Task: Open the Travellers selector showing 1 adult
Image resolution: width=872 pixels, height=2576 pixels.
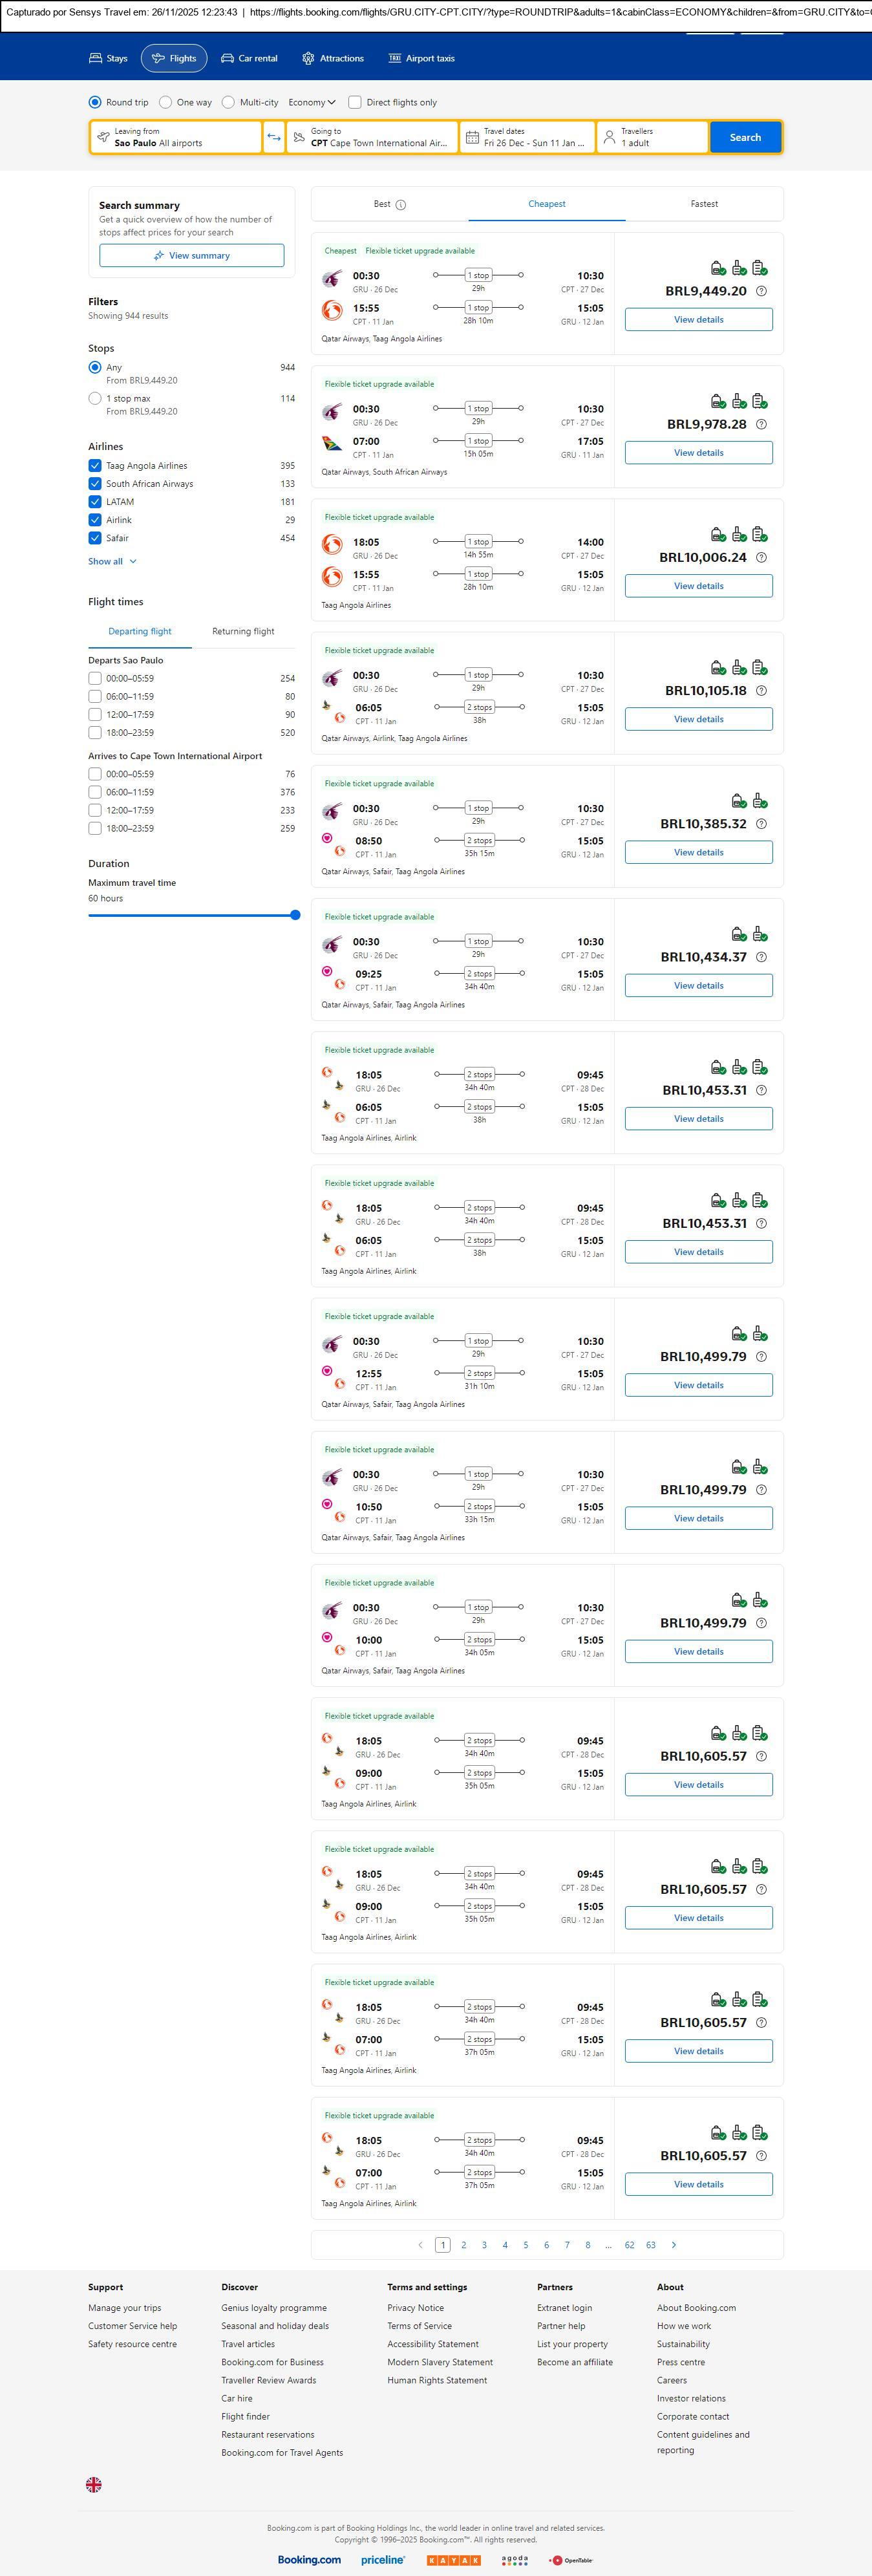Action: click(652, 137)
